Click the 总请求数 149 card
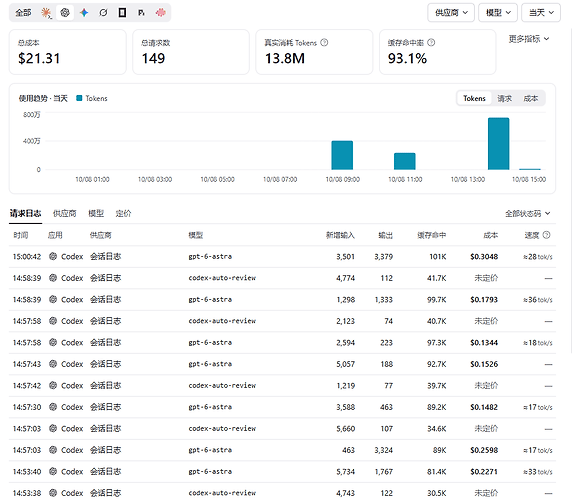Screen dimensions: 572x500 coord(191,52)
